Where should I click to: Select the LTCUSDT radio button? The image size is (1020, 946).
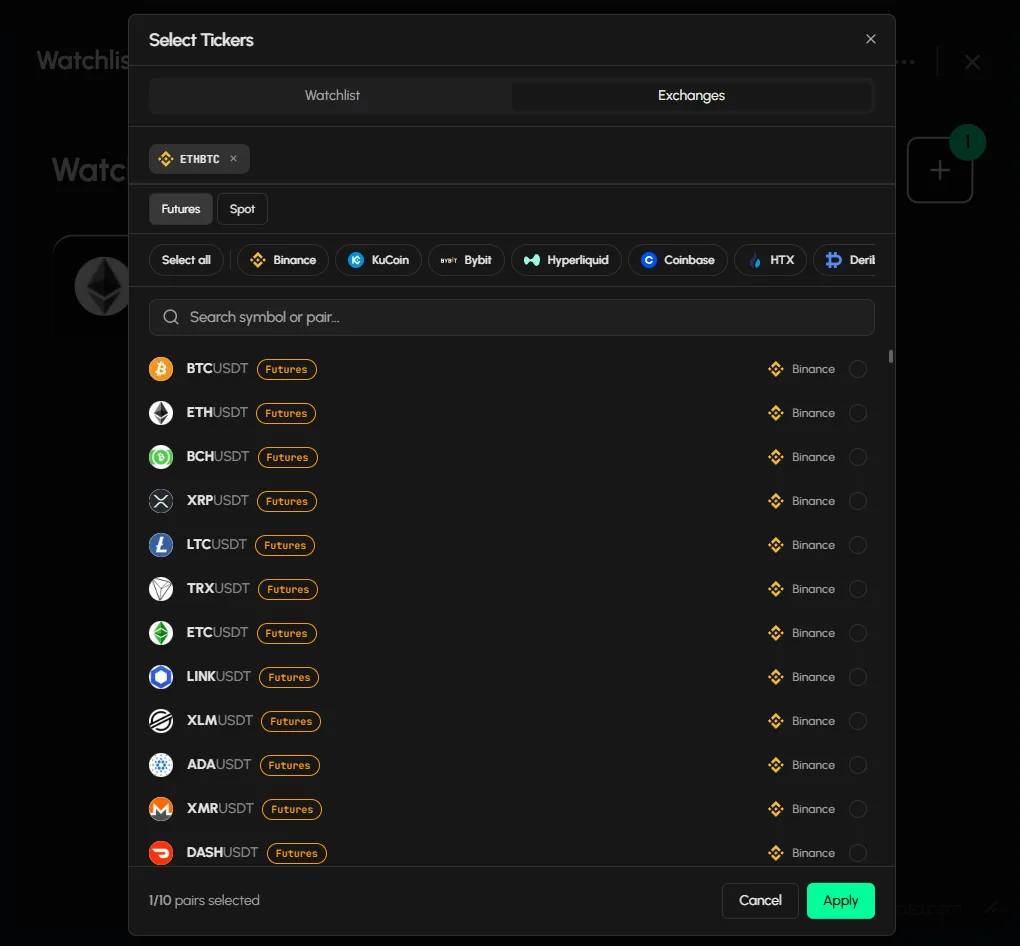point(858,545)
